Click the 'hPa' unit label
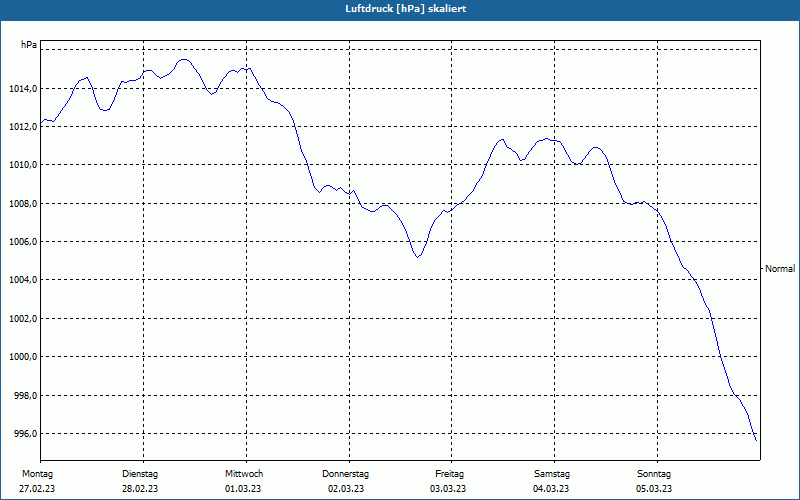 [29, 45]
